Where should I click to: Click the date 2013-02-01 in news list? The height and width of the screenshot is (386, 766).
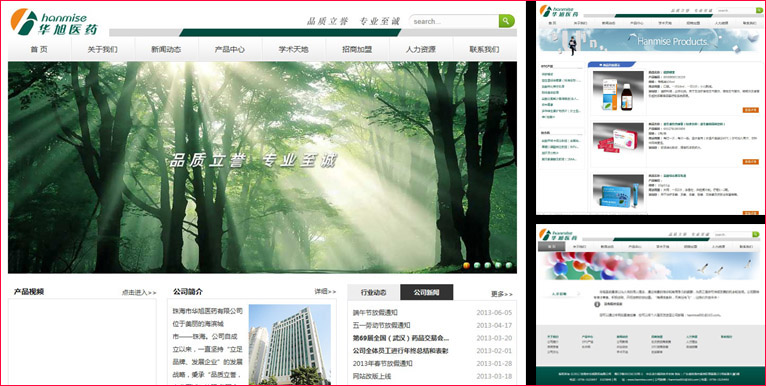494,351
